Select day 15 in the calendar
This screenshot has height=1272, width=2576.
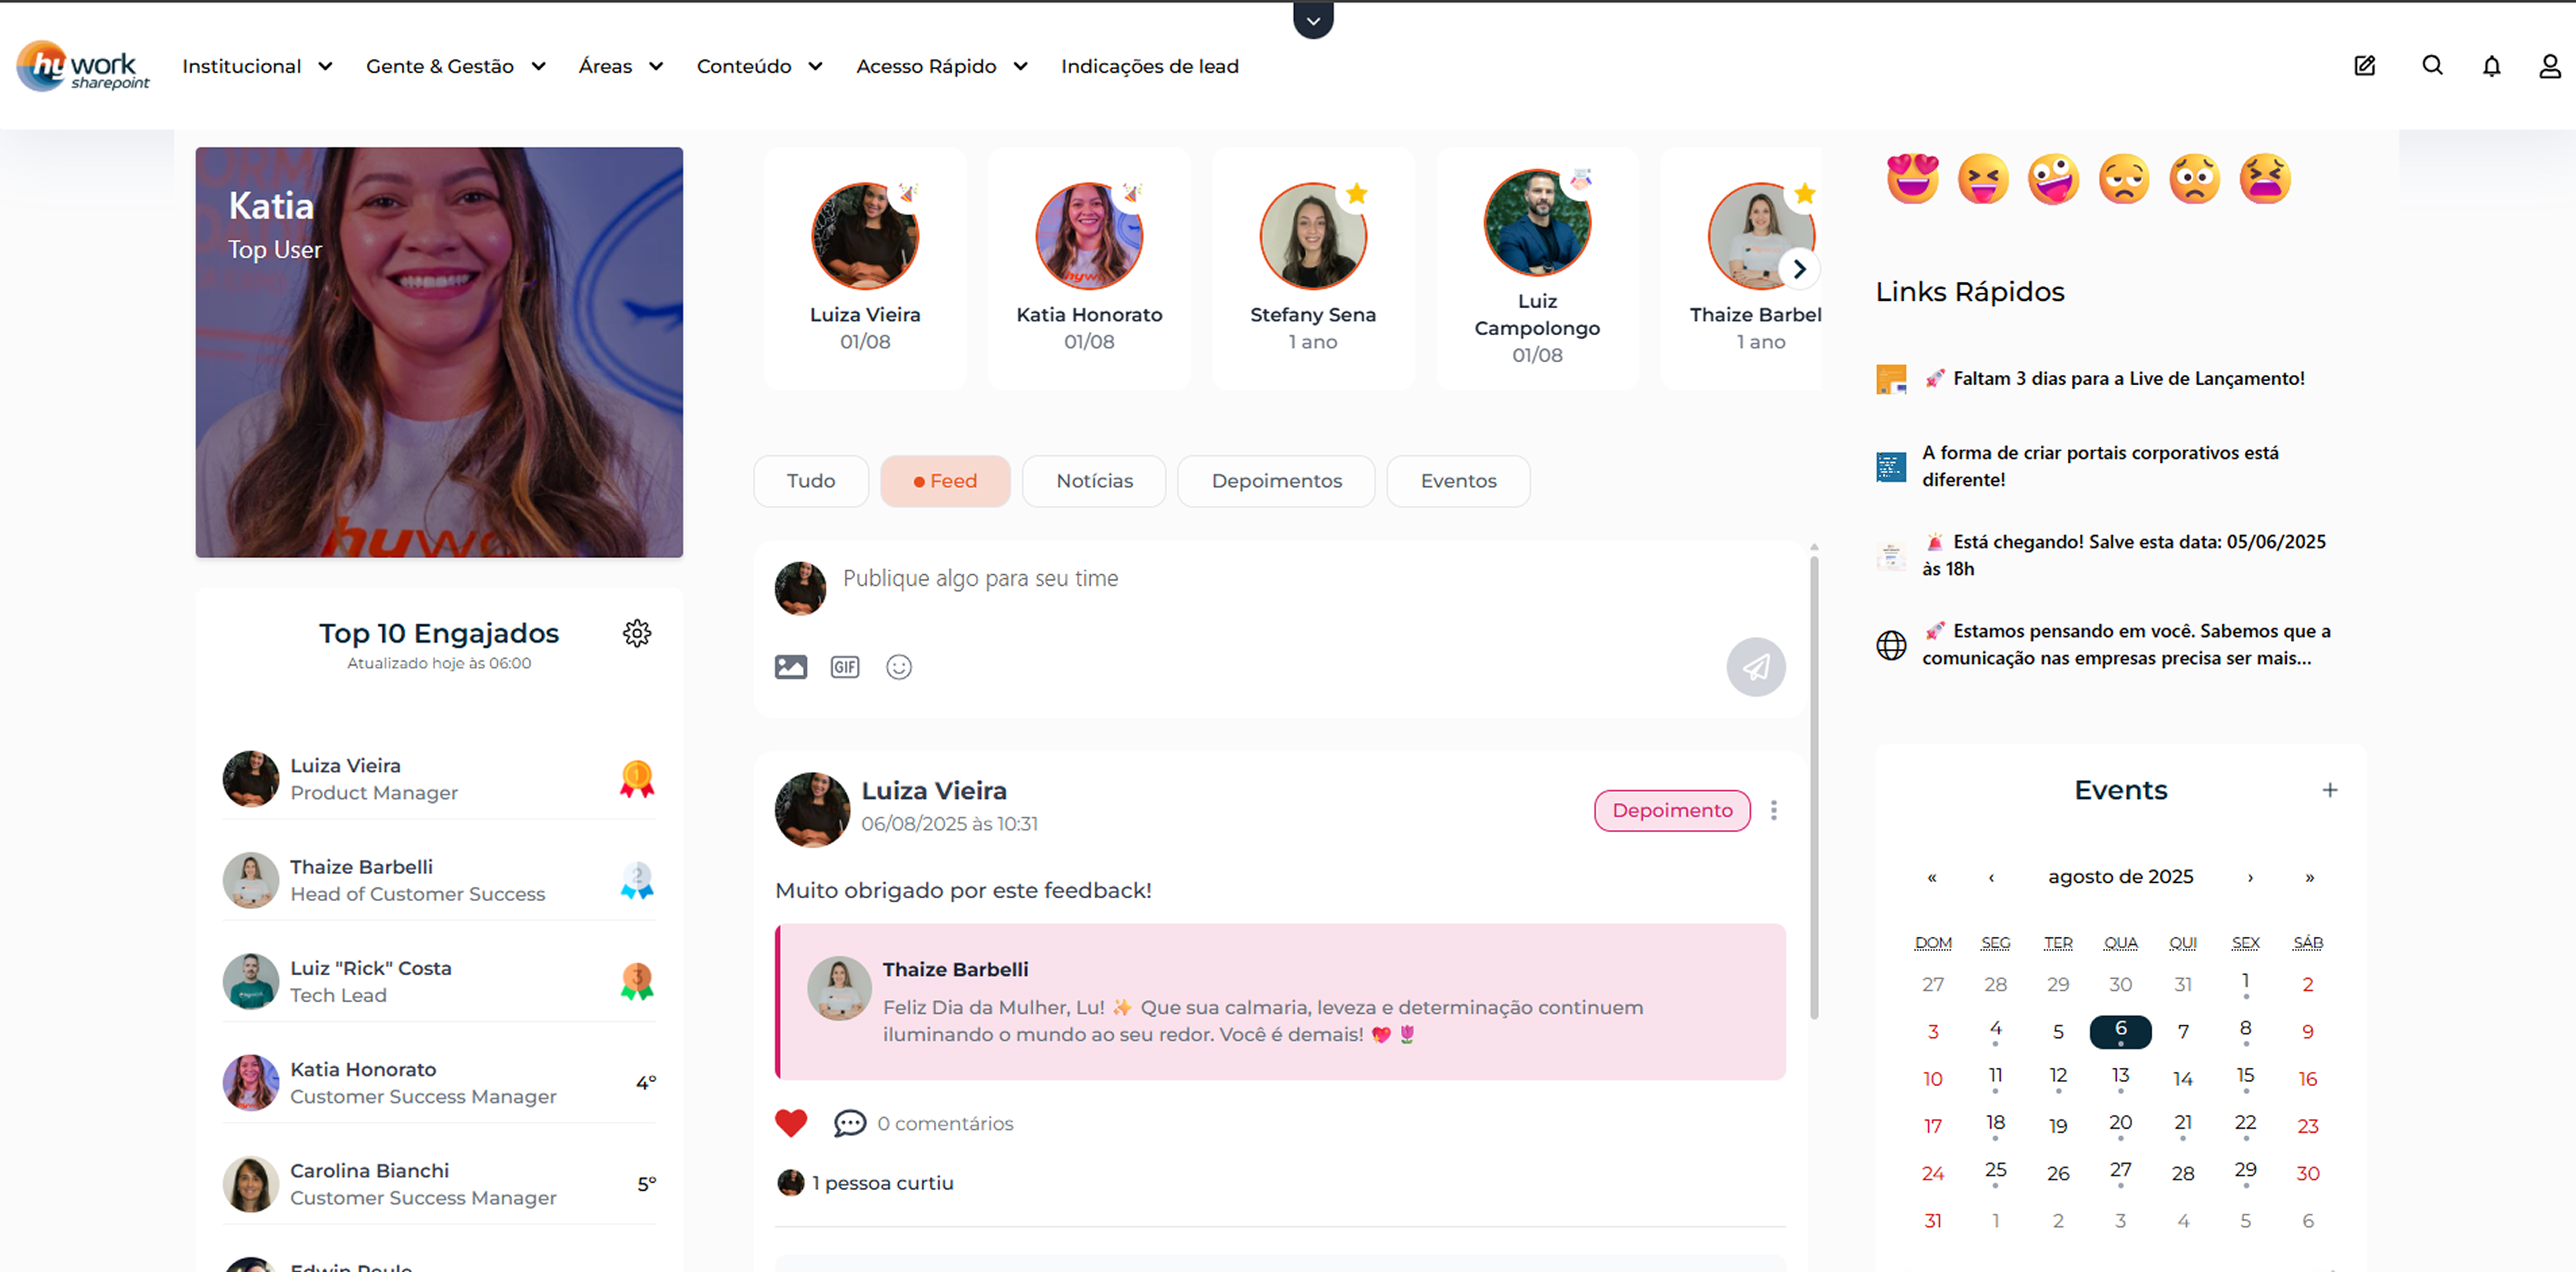coord(2245,1078)
